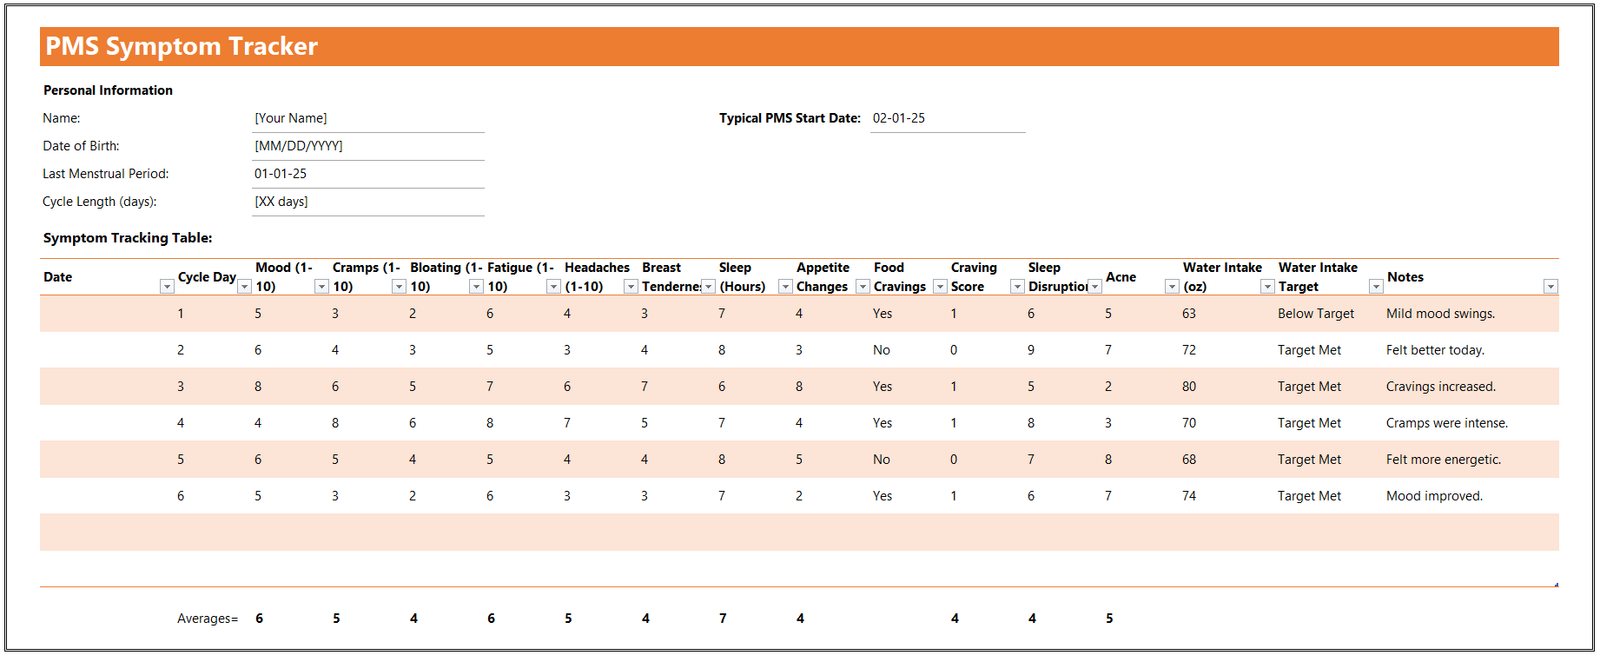1600x656 pixels.
Task: Open the Craving Score filter dropdown
Action: tap(1017, 287)
